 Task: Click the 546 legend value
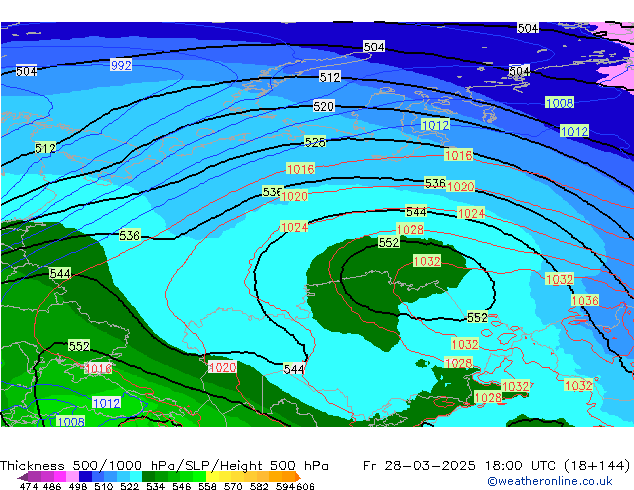pyautogui.click(x=182, y=486)
